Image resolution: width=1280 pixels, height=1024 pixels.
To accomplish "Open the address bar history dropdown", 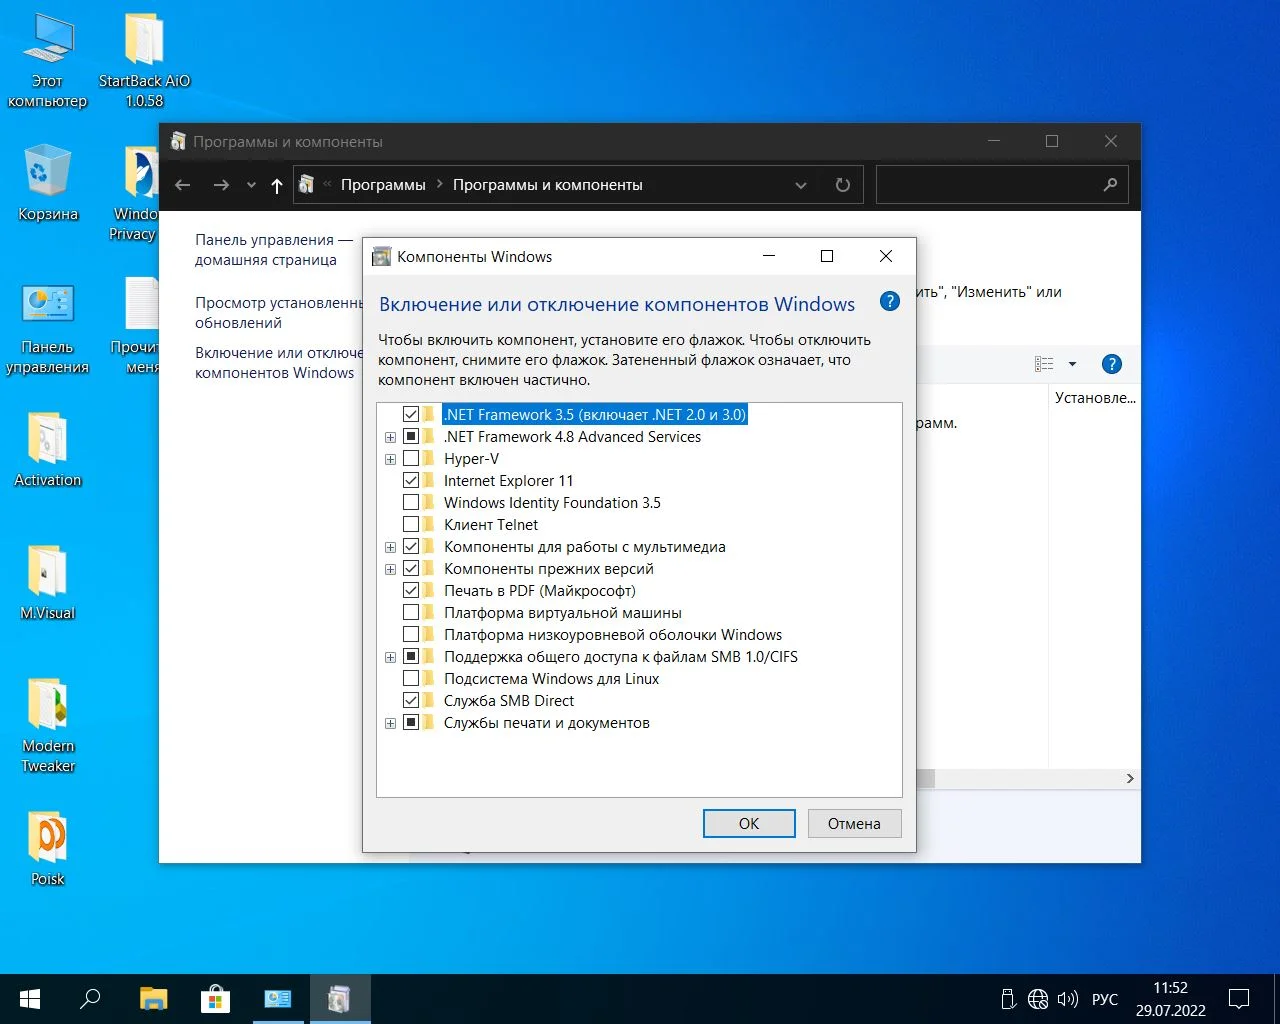I will click(800, 185).
